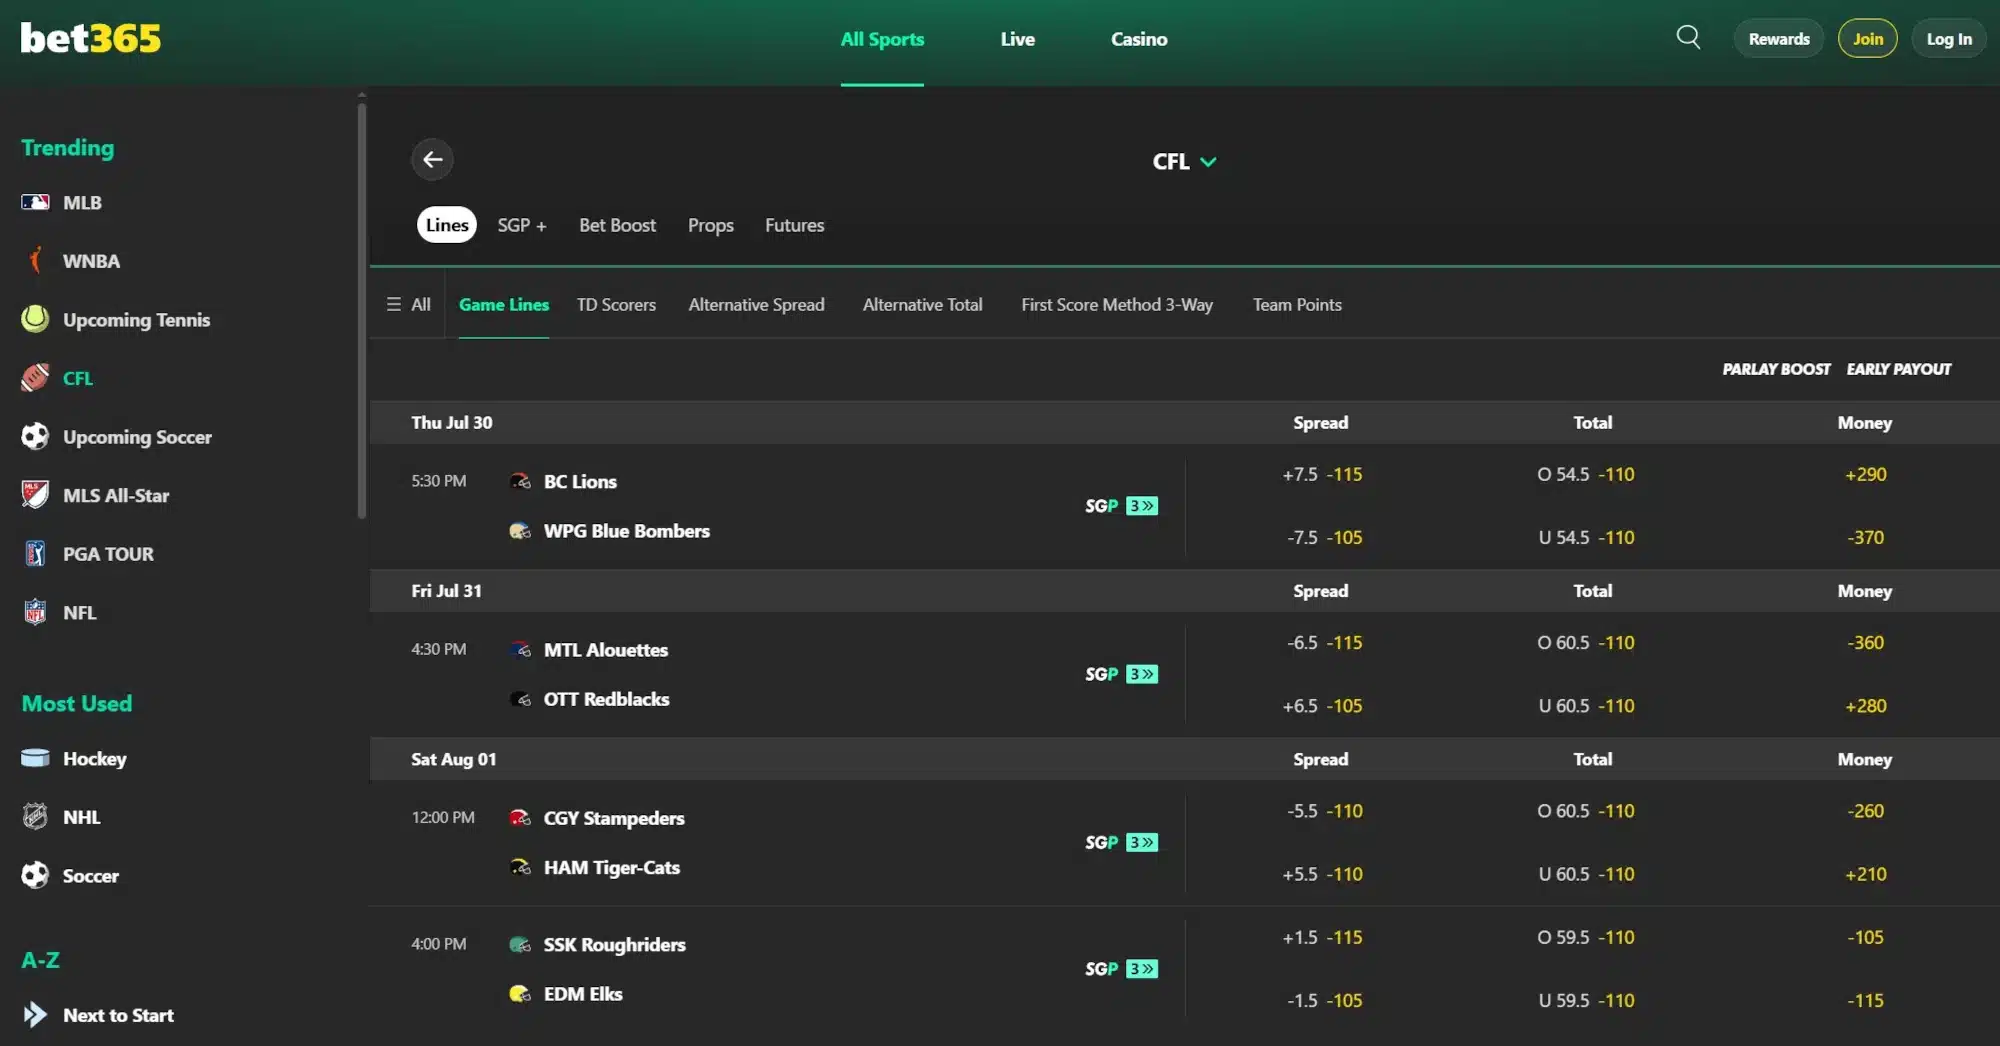Bet Under 59.5 in Roughriders game
Image resolution: width=2000 pixels, height=1046 pixels.
pyautogui.click(x=1586, y=1000)
